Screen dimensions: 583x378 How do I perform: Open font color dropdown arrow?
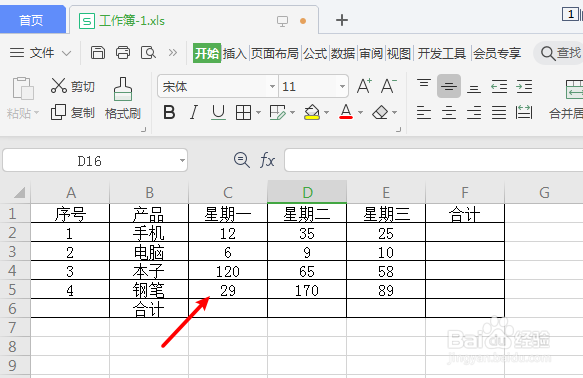click(360, 112)
